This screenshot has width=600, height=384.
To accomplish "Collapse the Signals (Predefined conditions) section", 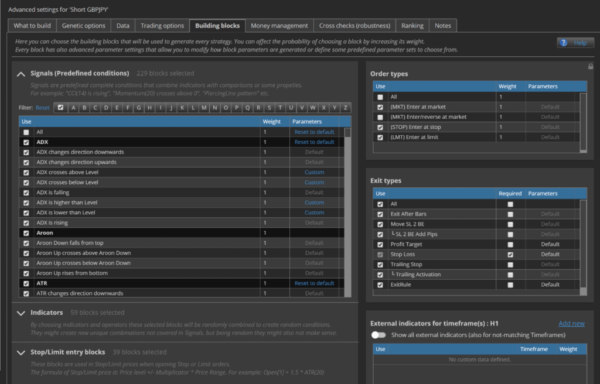I will point(21,74).
